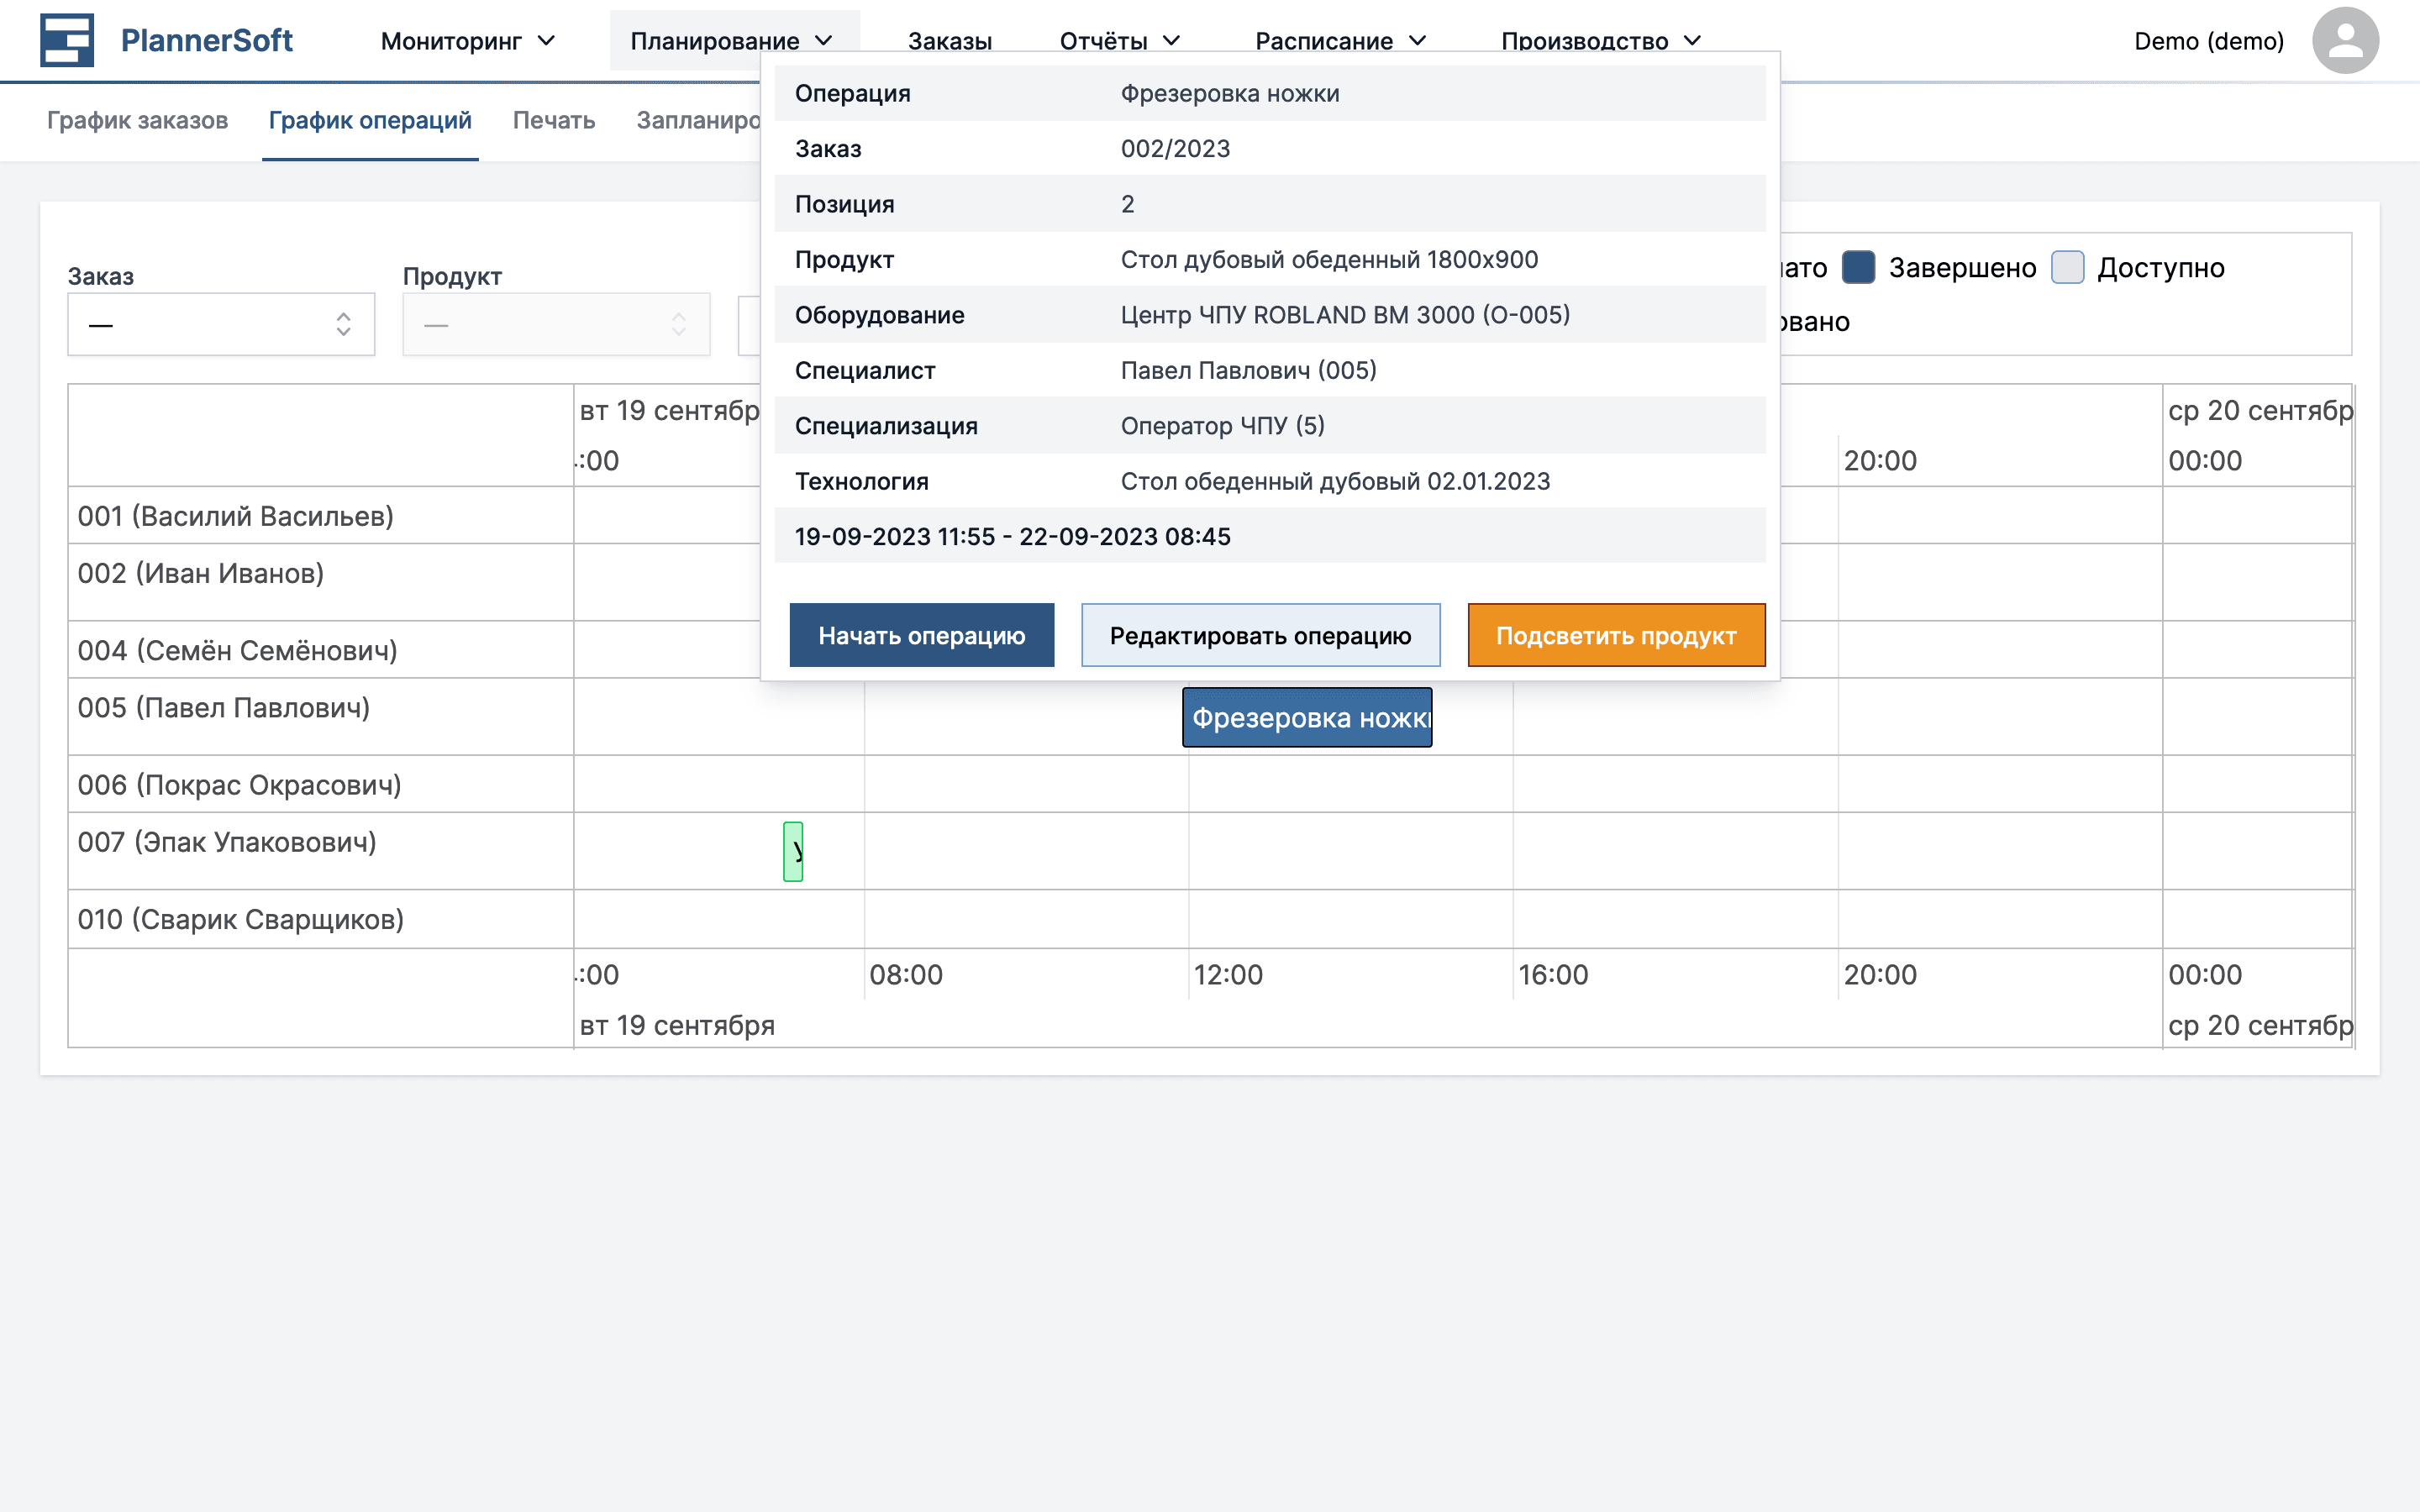Click the PlannerSoft logo icon
This screenshot has width=2420, height=1512.
[66, 40]
